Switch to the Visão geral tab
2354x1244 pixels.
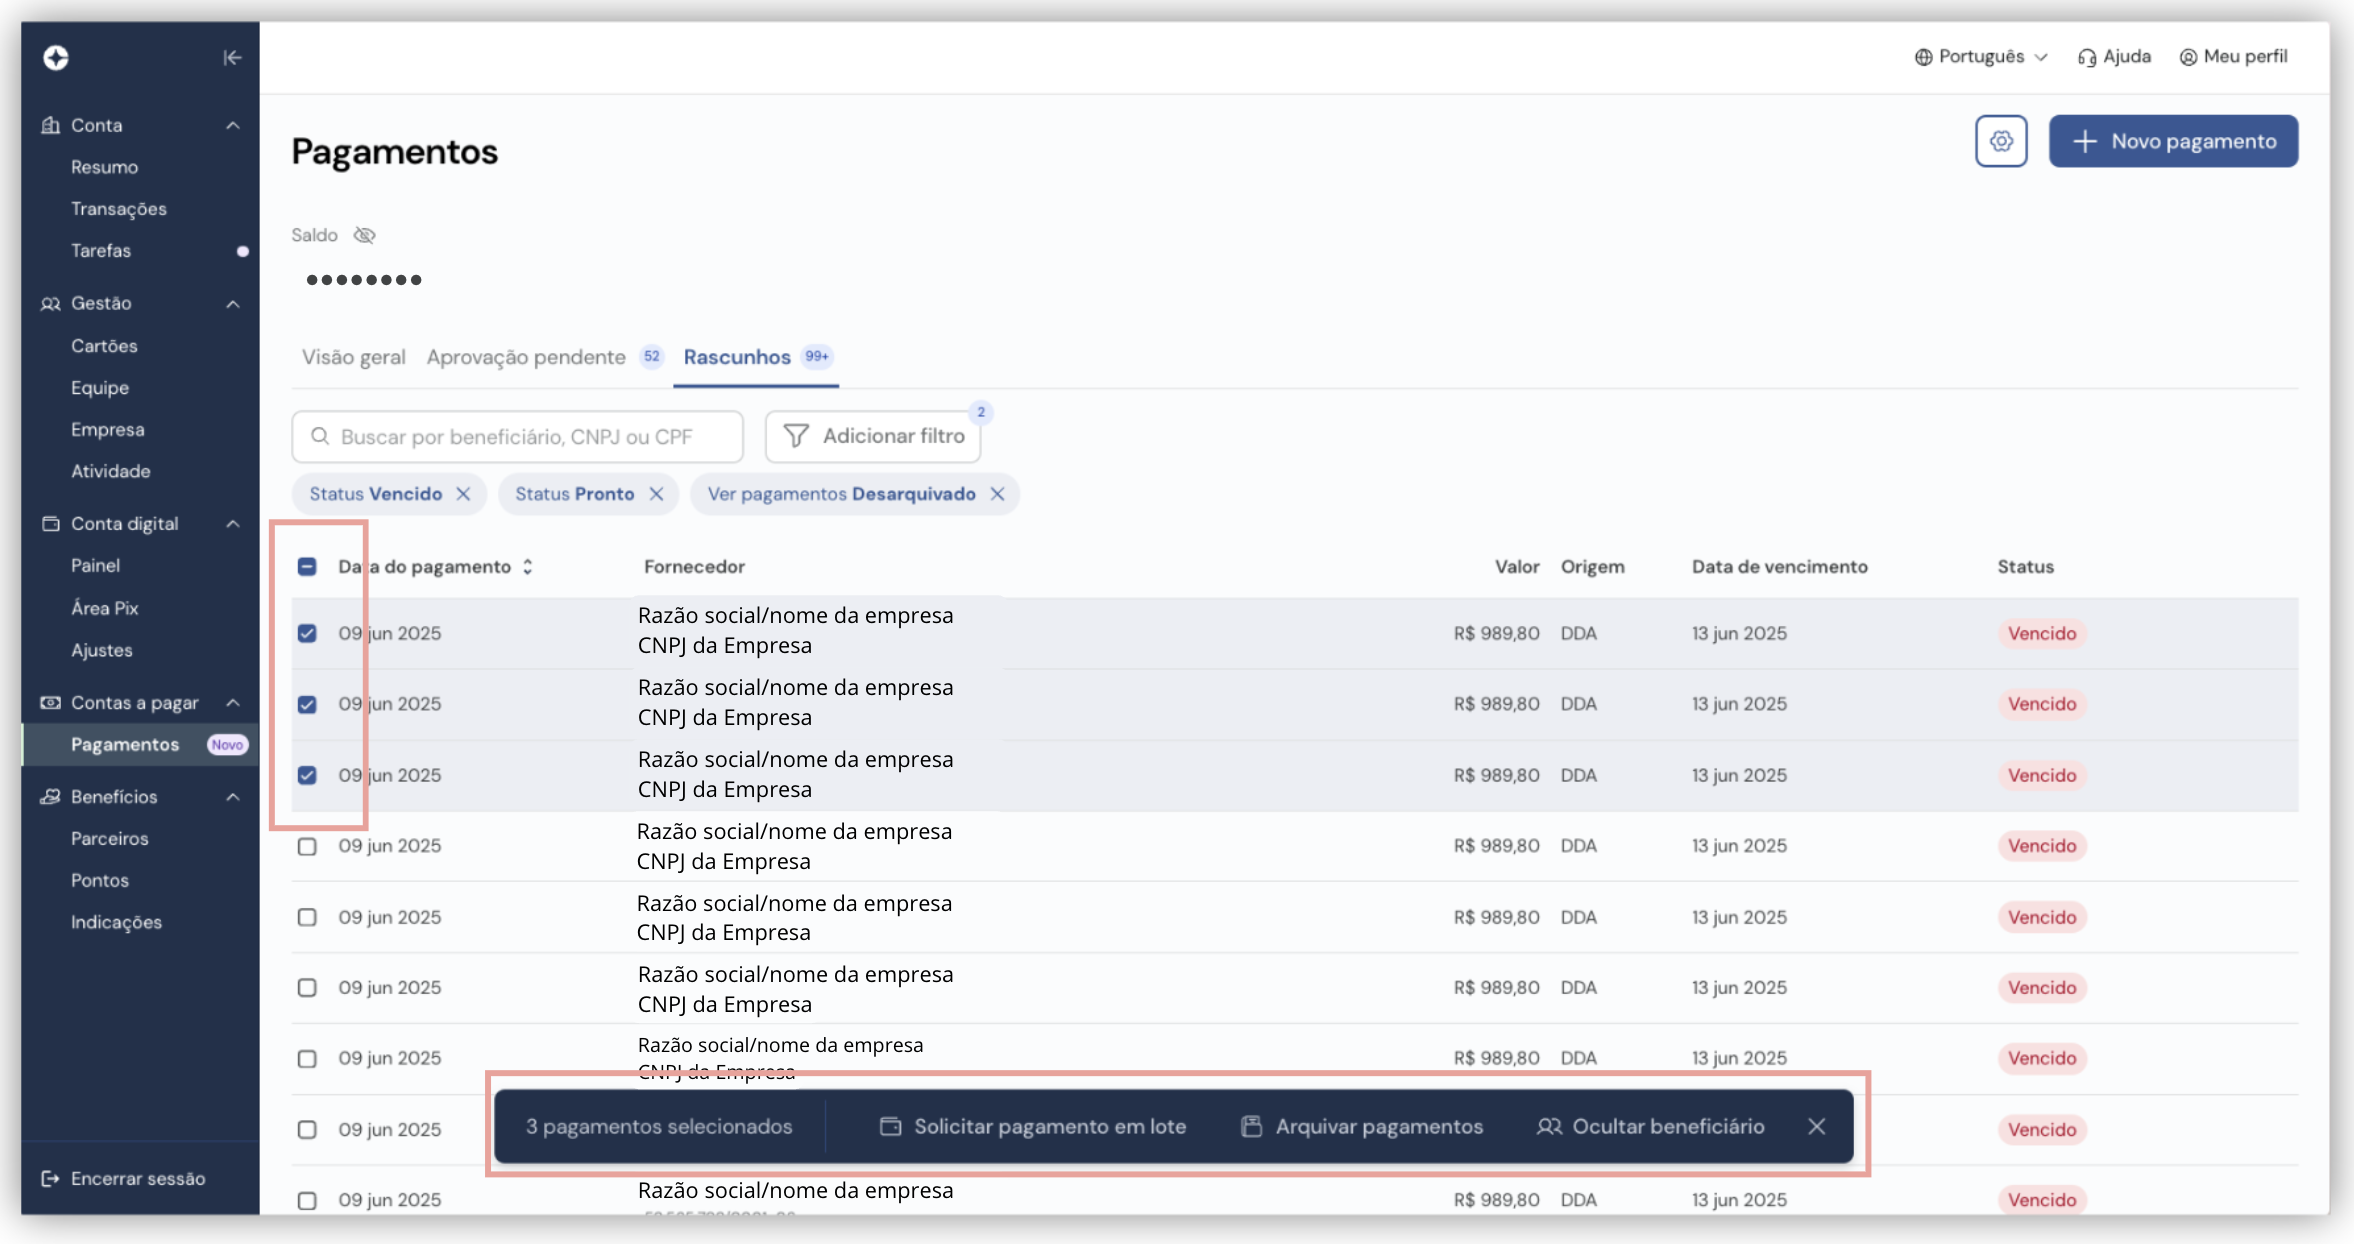coord(354,357)
